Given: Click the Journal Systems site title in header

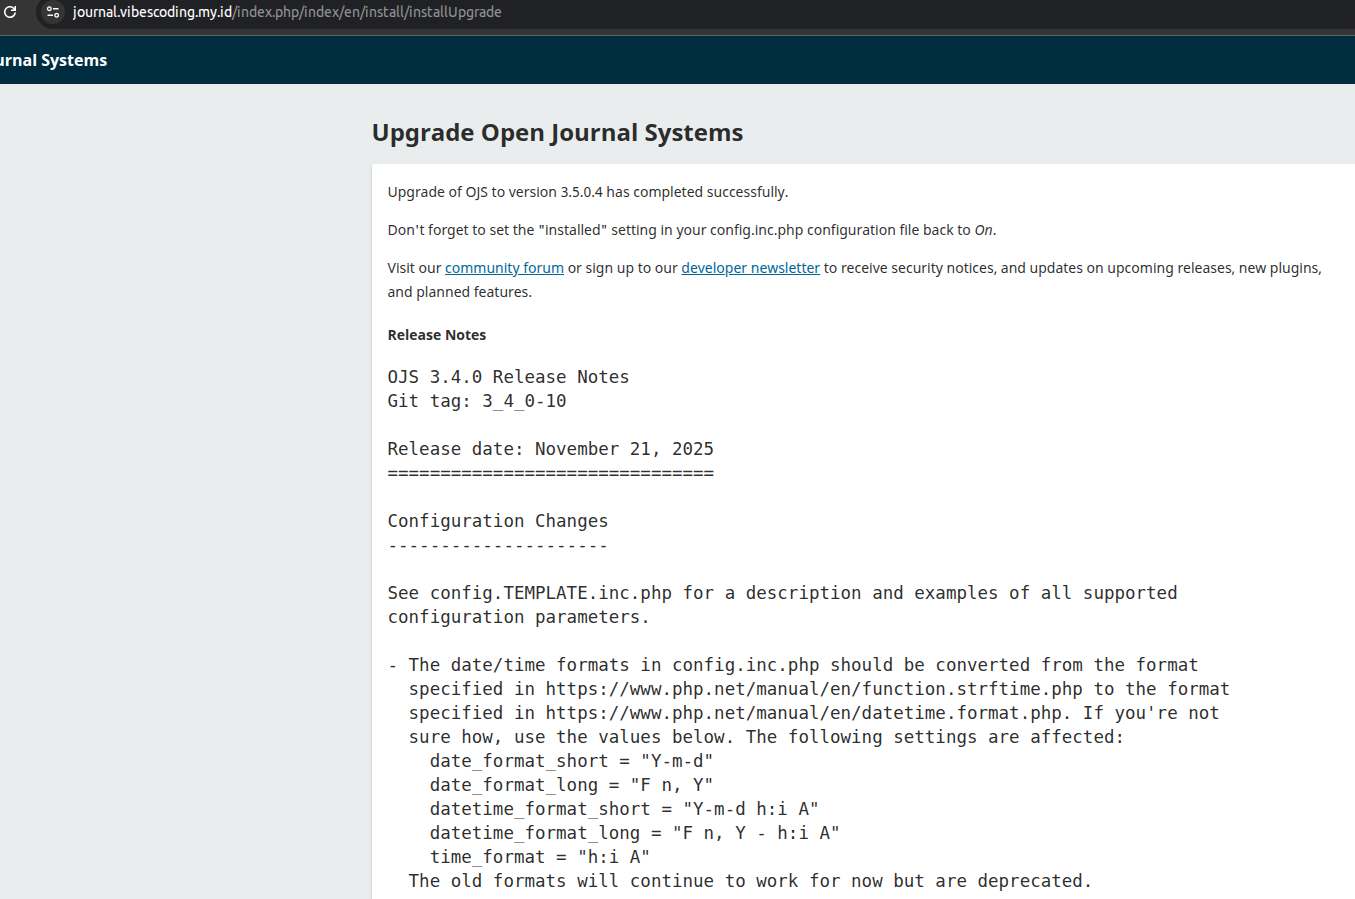Looking at the screenshot, I should click(54, 60).
